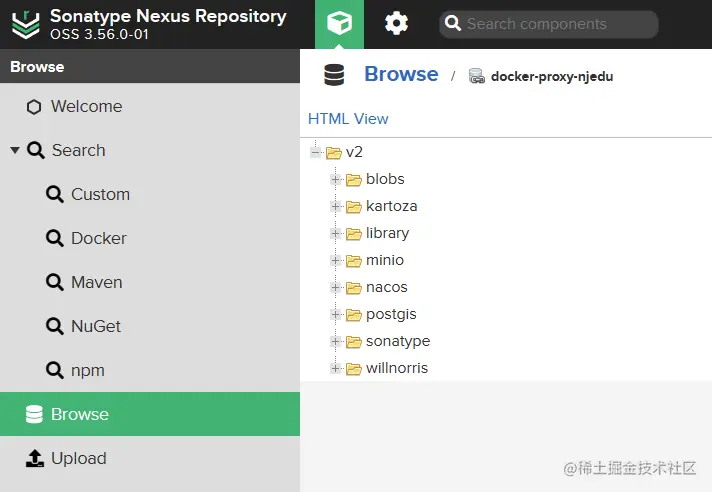Select the postgis tree item
Image resolution: width=712 pixels, height=492 pixels.
click(x=391, y=315)
